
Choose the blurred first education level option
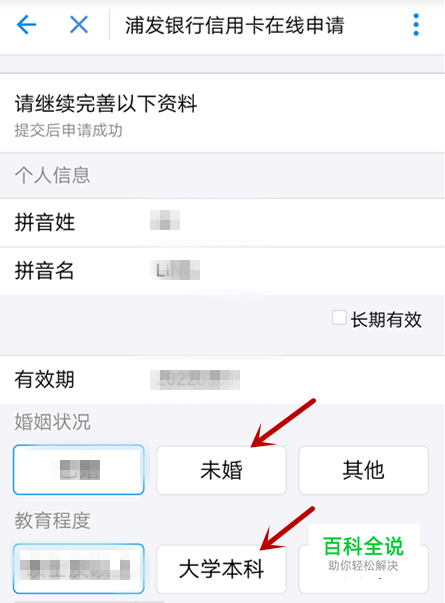79,569
